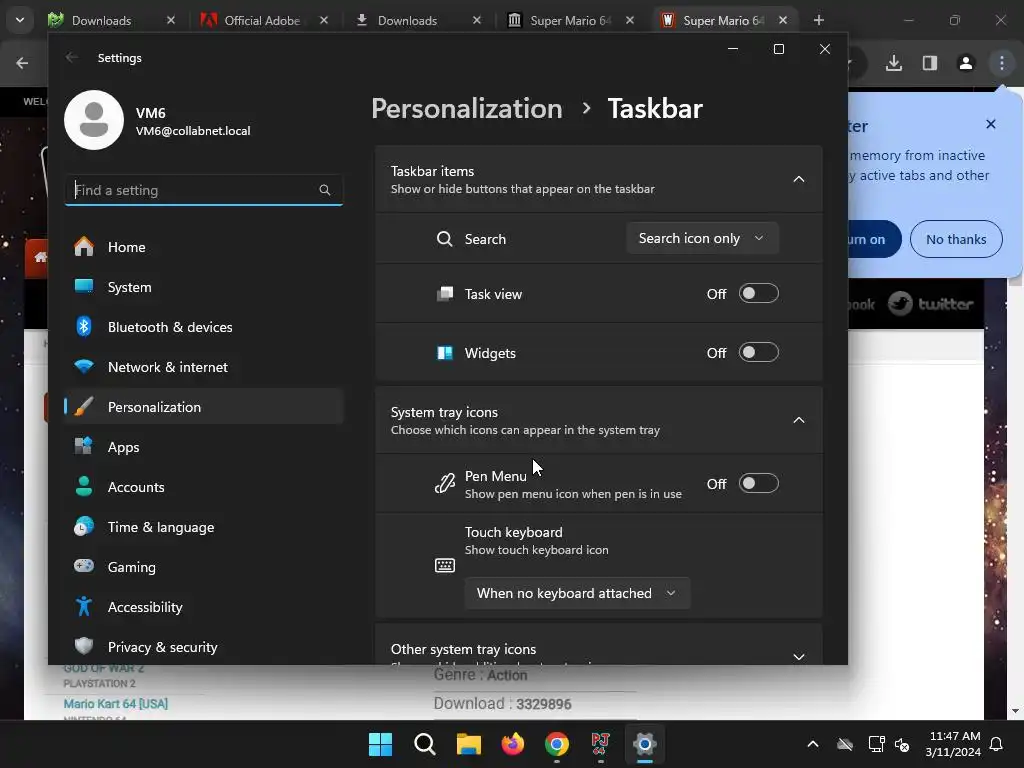Open Firefox from taskbar
Image resolution: width=1024 pixels, height=768 pixels.
click(x=513, y=744)
